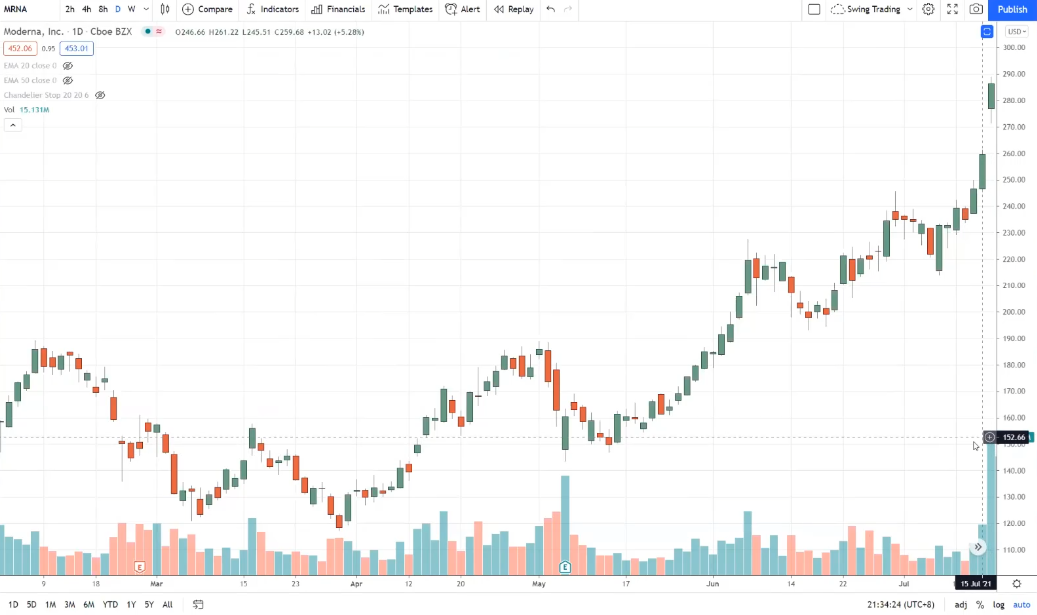The height and width of the screenshot is (615, 1037).
Task: Enter fullscreen mode
Action: point(952,9)
